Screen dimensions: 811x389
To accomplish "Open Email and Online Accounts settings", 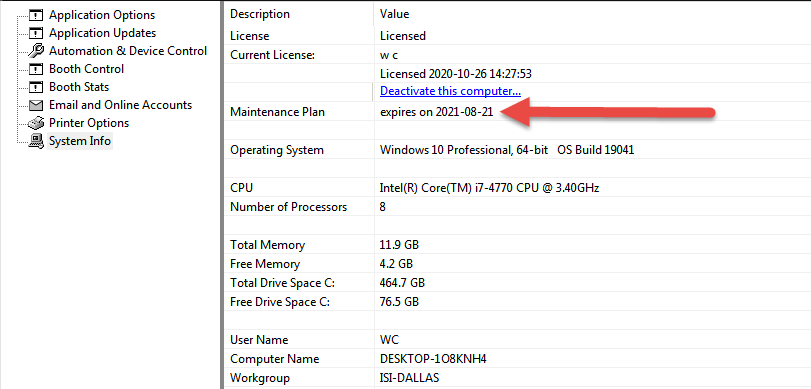I will [x=121, y=105].
